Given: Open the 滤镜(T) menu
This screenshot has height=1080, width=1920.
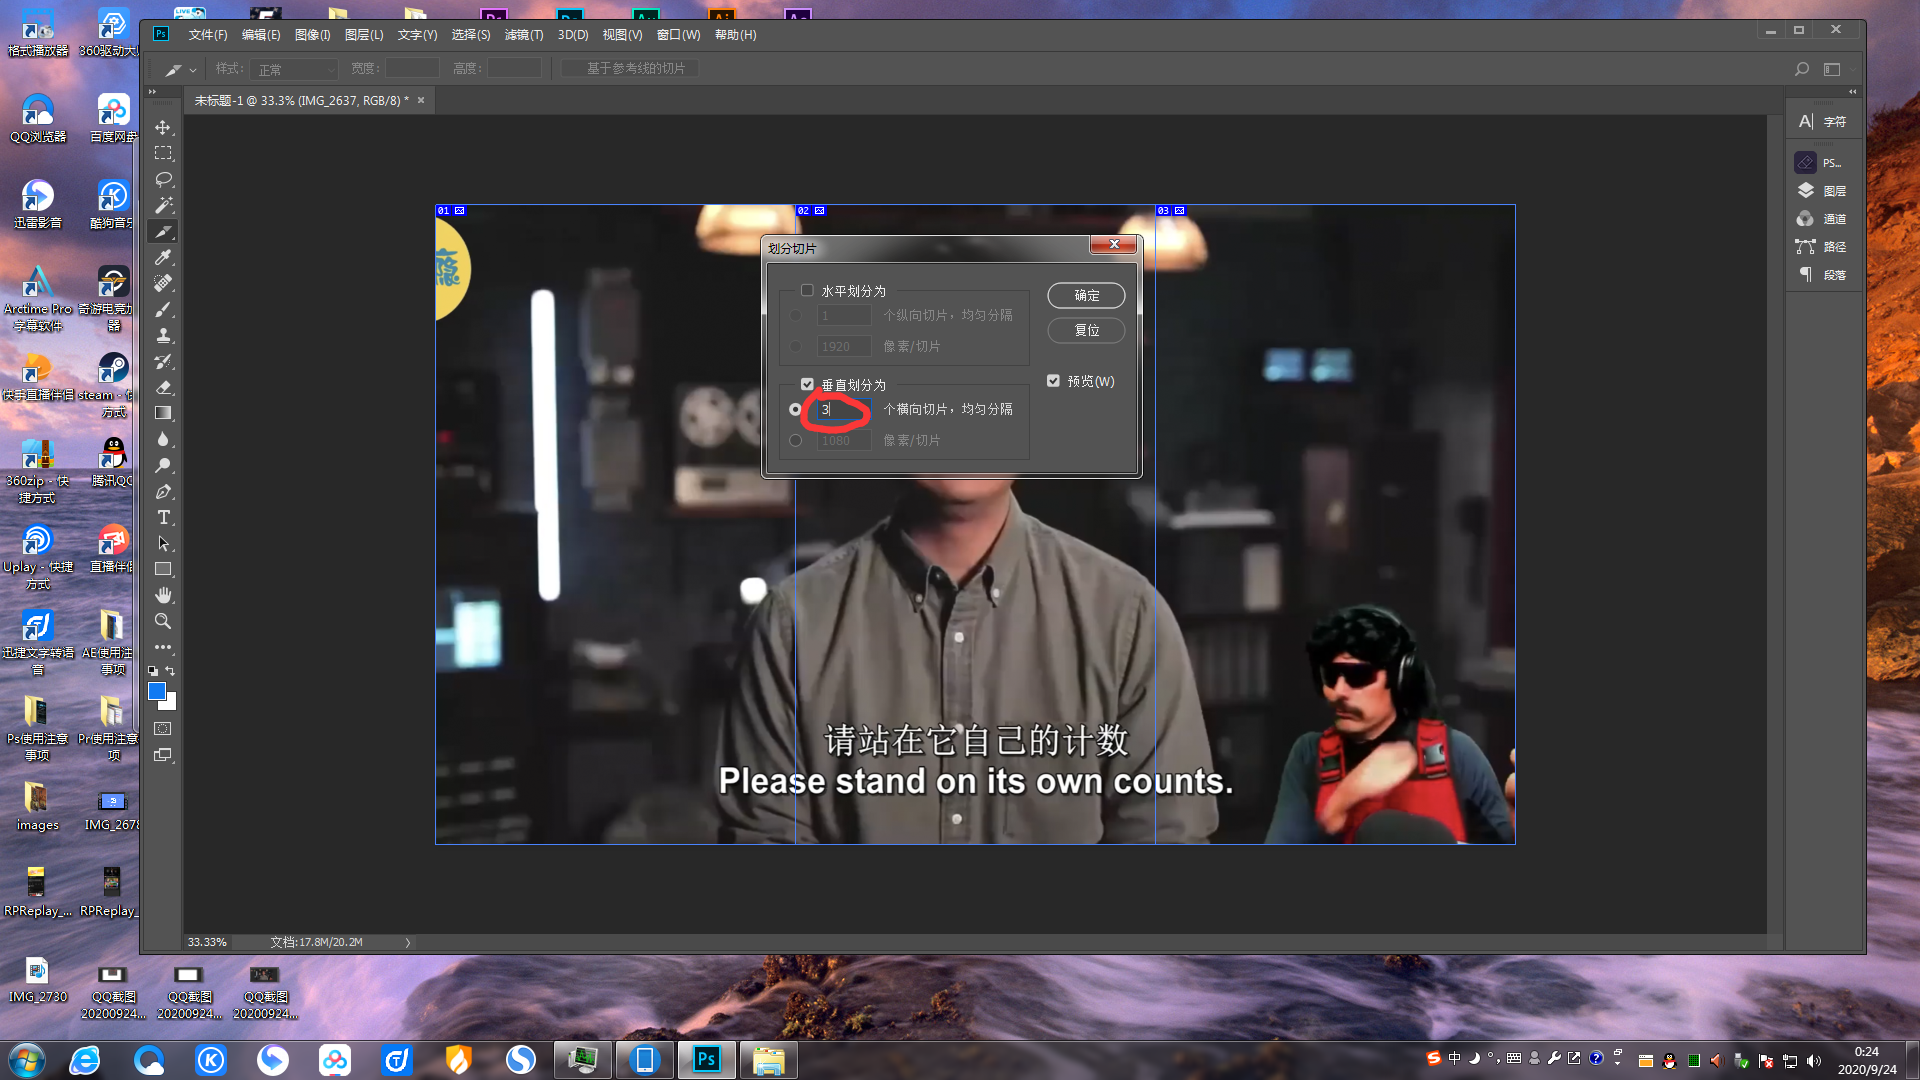Looking at the screenshot, I should 524,35.
